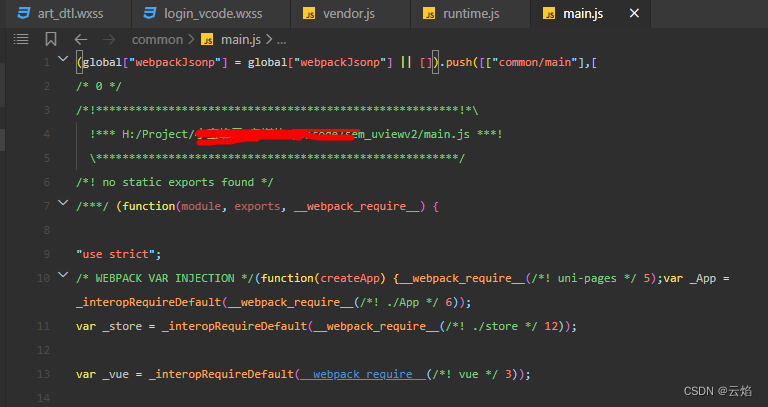Screen dimensions: 768x407
Task: Click the underlined __webpack_require__ on line 13
Action: pos(356,373)
